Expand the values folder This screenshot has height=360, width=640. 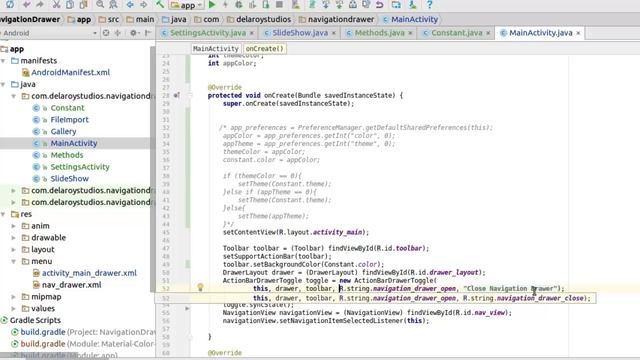[x=14, y=309]
